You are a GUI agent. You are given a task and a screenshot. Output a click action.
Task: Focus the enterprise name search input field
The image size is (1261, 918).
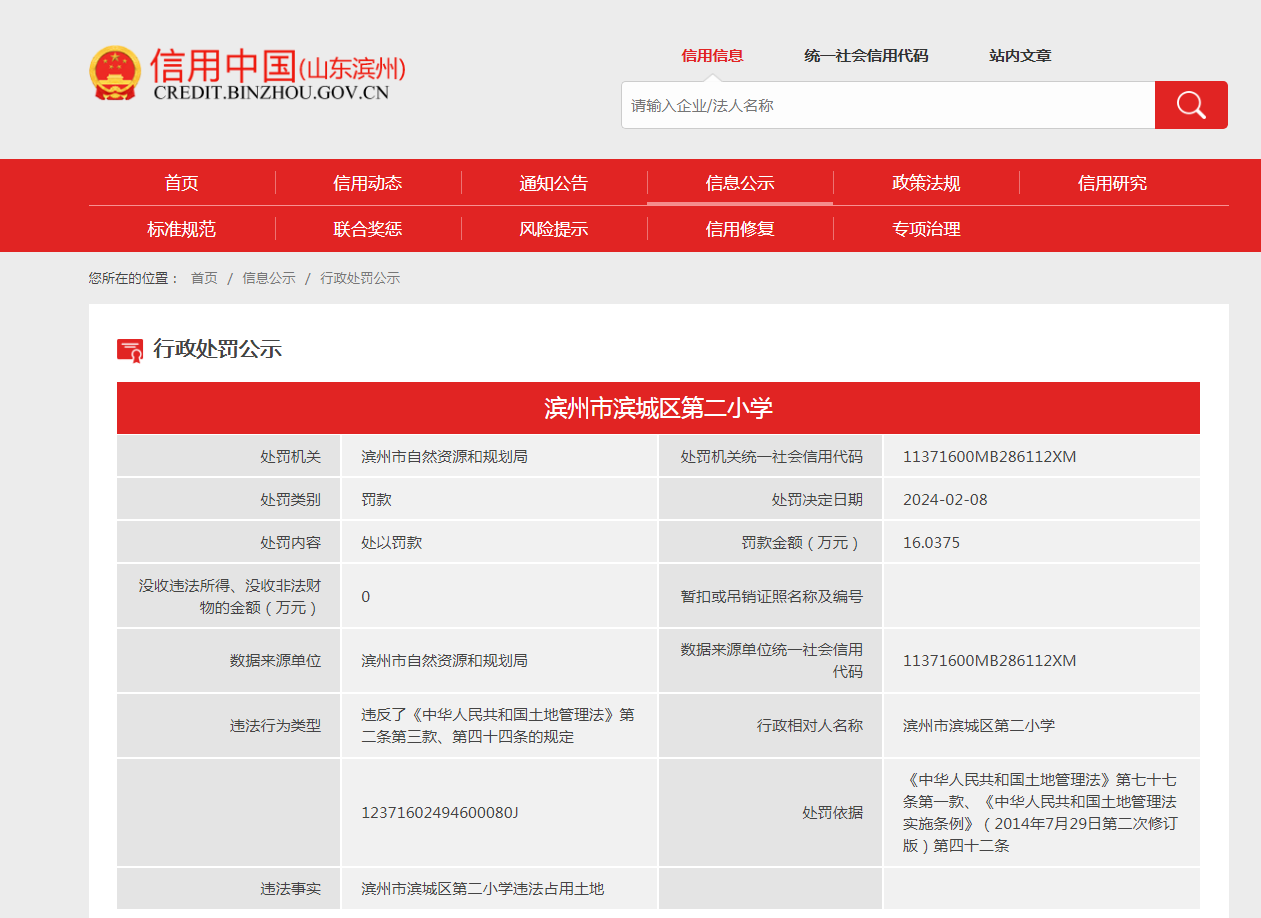click(x=887, y=105)
